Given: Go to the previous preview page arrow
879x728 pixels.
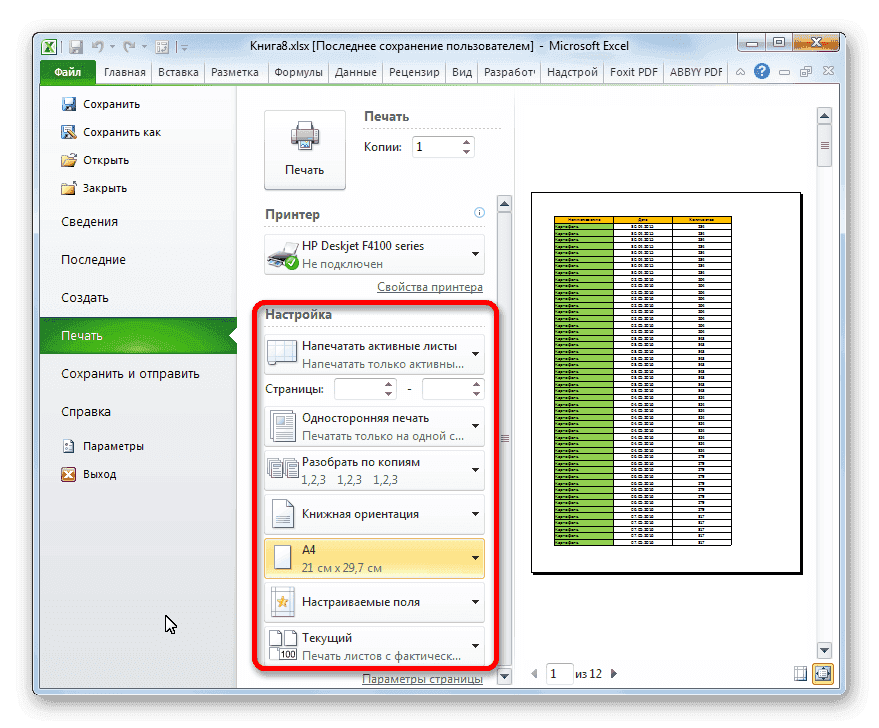Looking at the screenshot, I should [x=533, y=674].
